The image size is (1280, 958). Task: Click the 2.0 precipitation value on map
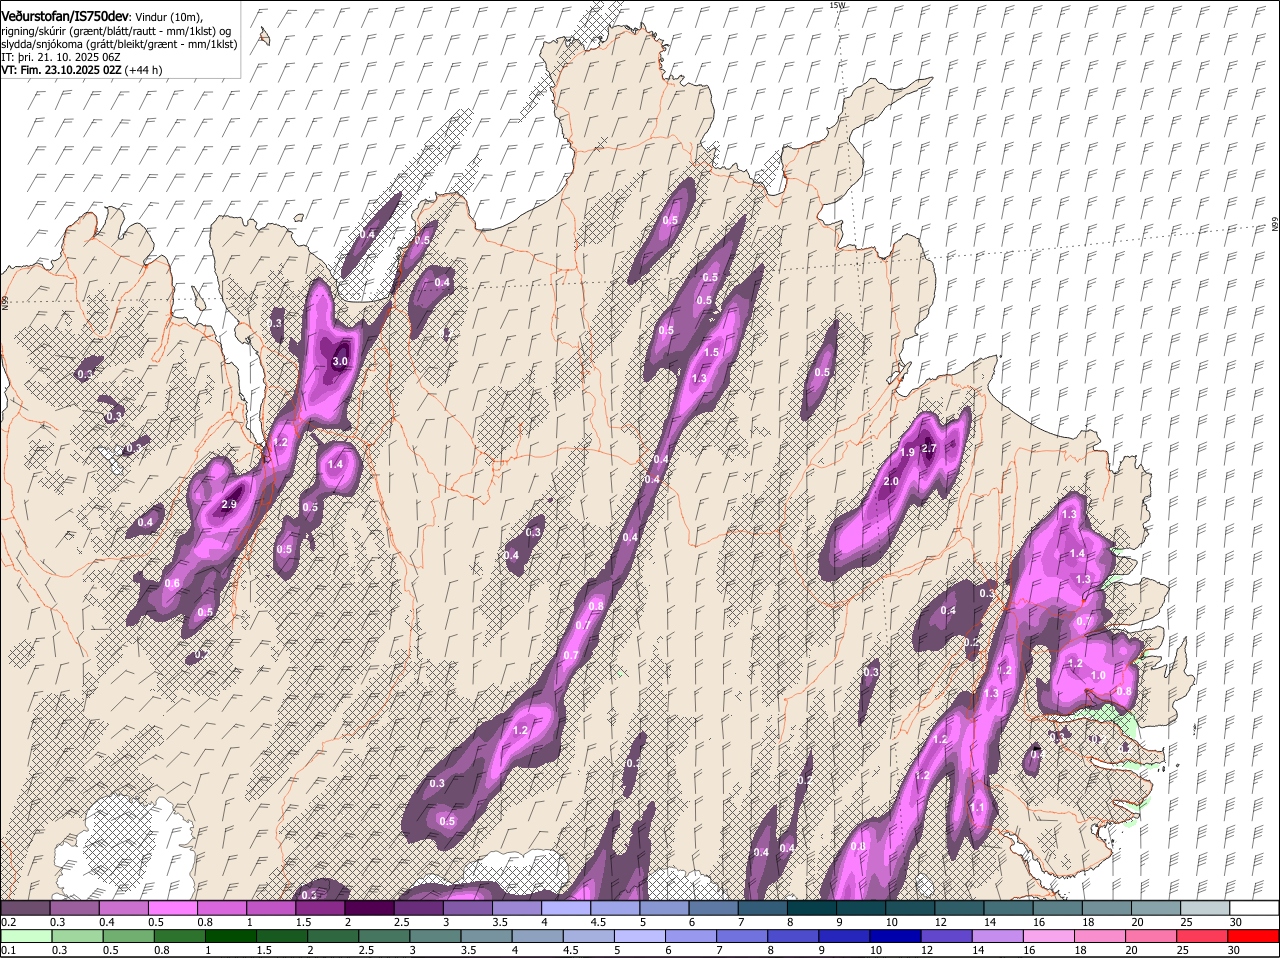[x=891, y=481]
